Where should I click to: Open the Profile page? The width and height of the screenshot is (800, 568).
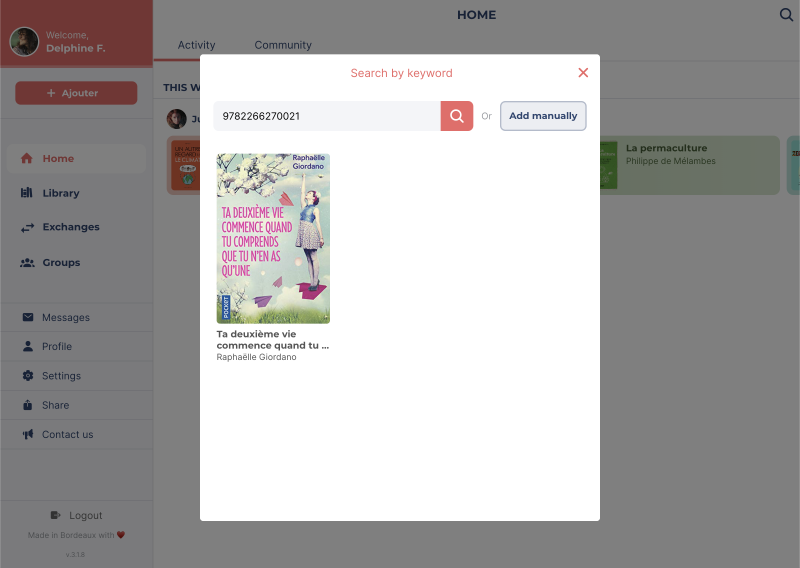click(77, 347)
